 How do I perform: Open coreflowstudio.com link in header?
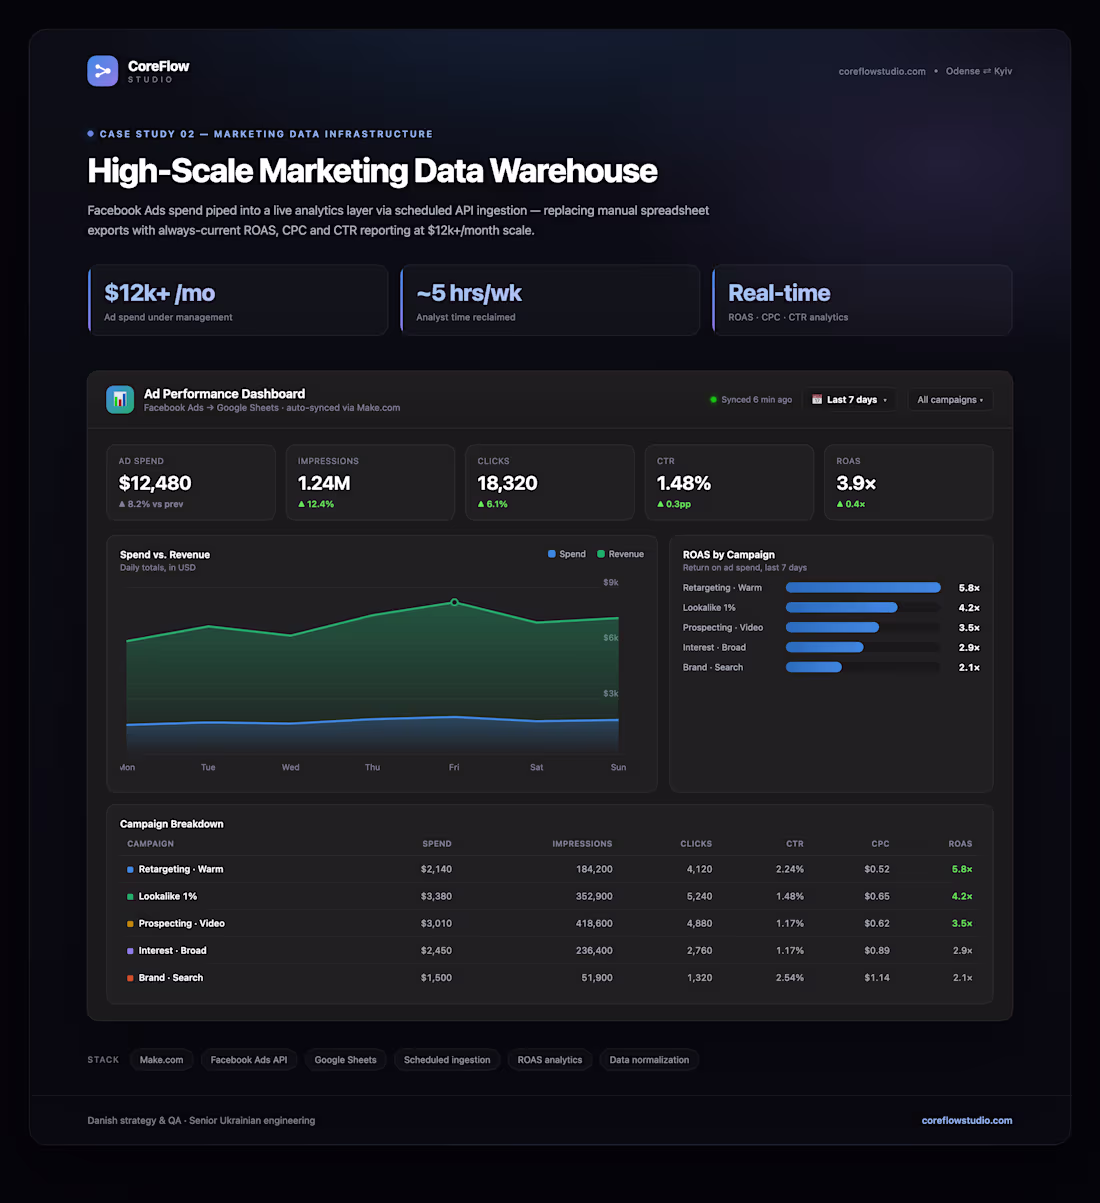(x=882, y=71)
